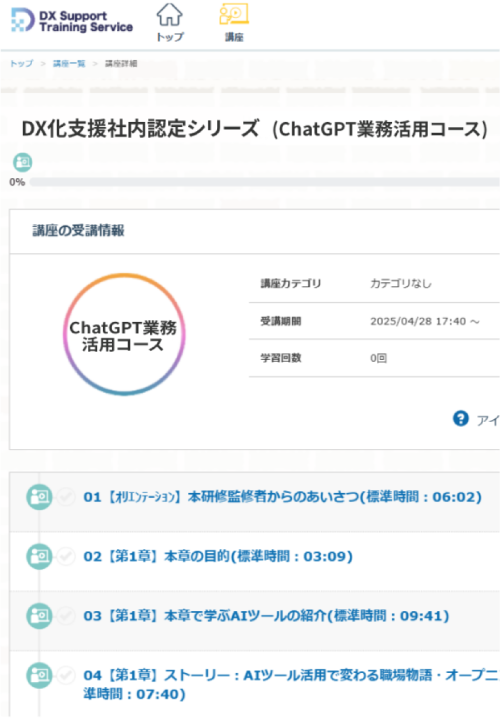The image size is (500, 720).
Task: Click the DX Support Training Service logo
Action: click(x=72, y=21)
